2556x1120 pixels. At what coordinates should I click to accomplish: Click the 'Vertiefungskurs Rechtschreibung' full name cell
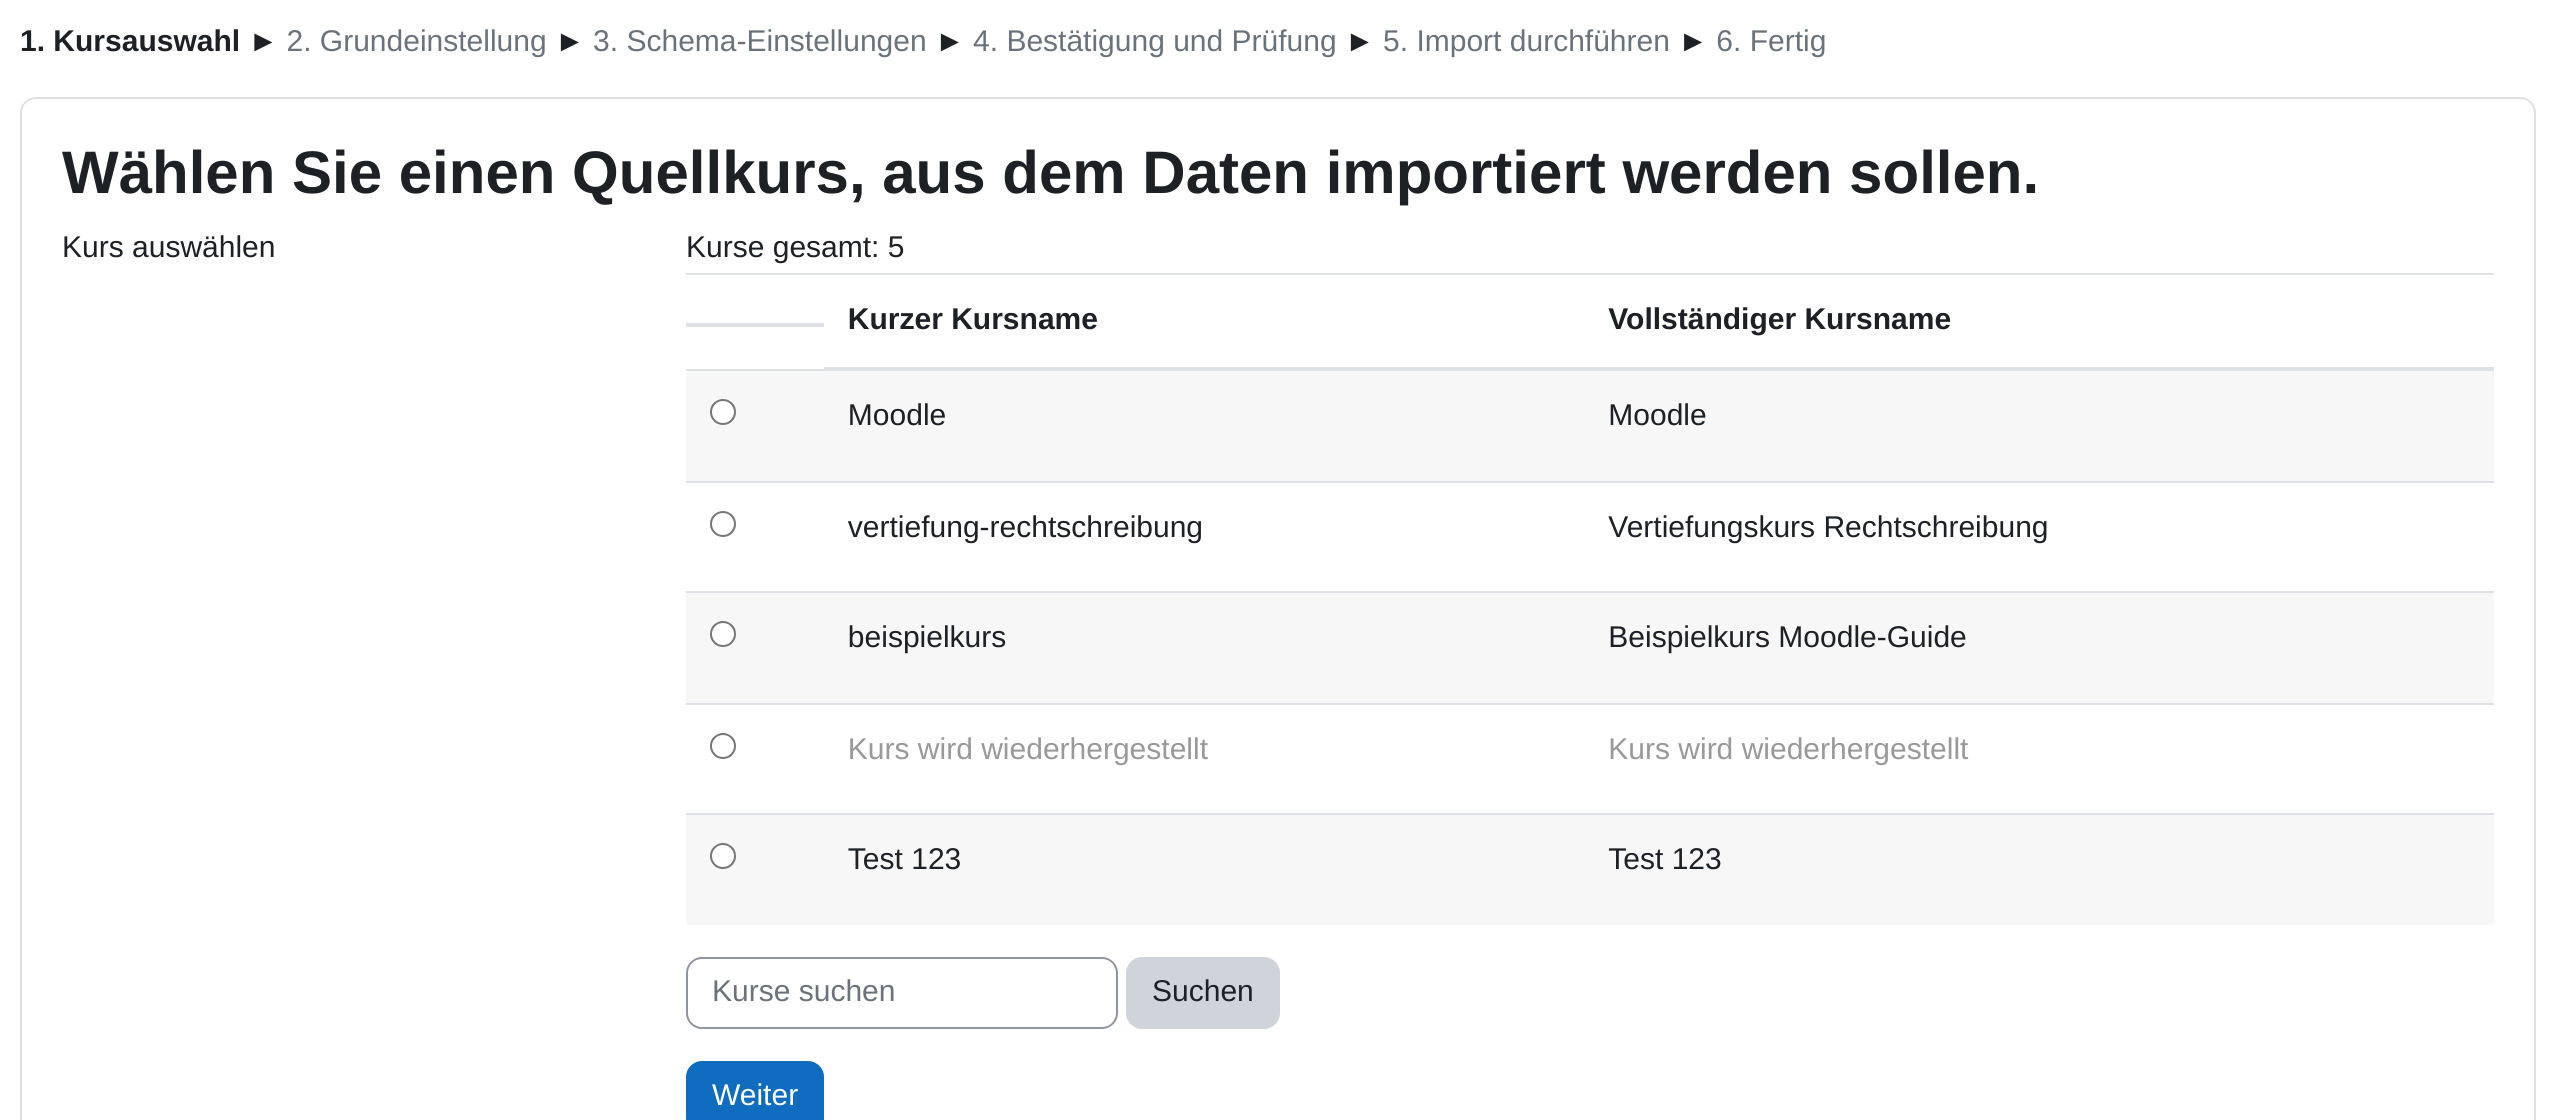pyautogui.click(x=1828, y=527)
